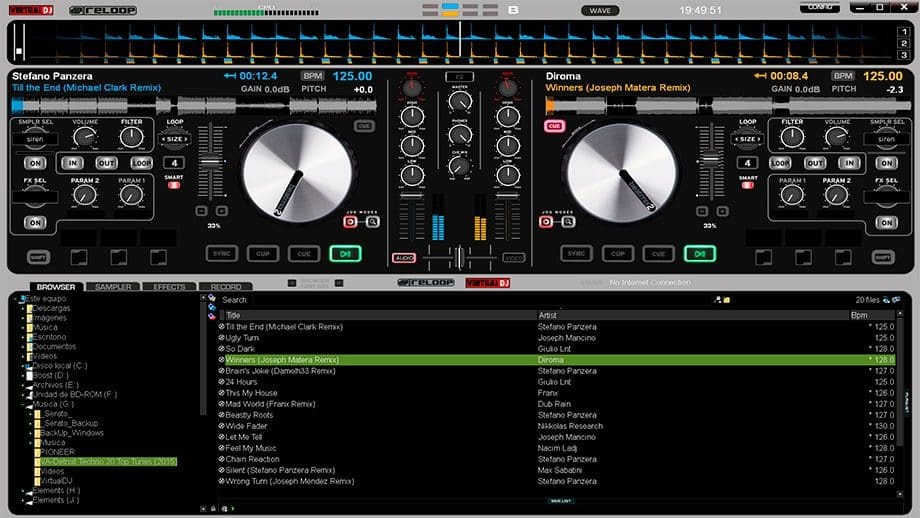
Task: Open left deck siren sampler selector
Action: pos(35,140)
